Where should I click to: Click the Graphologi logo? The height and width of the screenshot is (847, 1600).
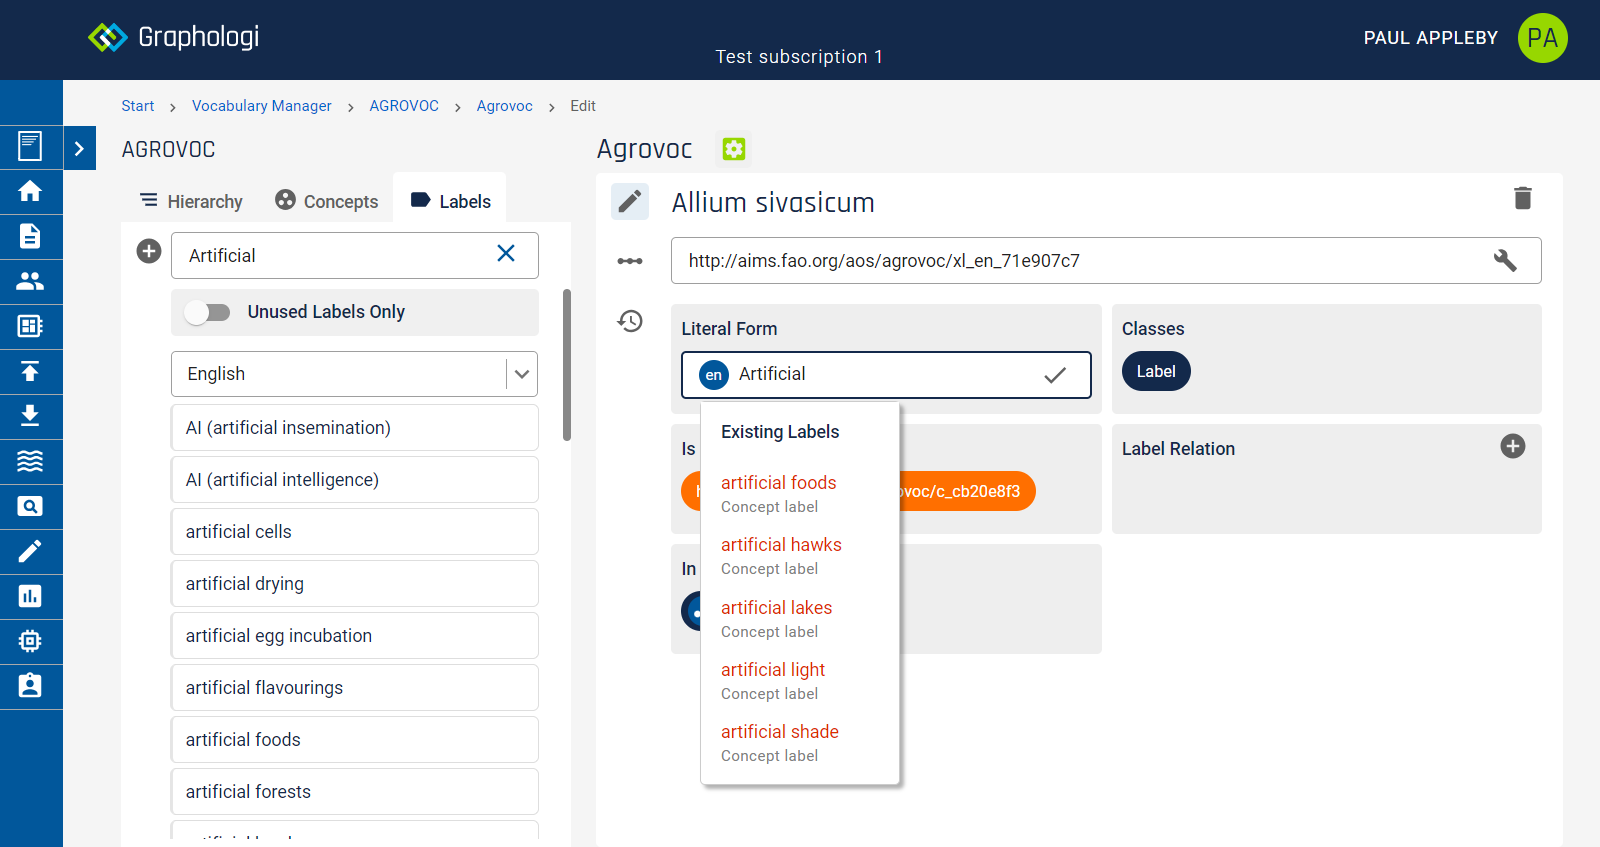pos(173,37)
